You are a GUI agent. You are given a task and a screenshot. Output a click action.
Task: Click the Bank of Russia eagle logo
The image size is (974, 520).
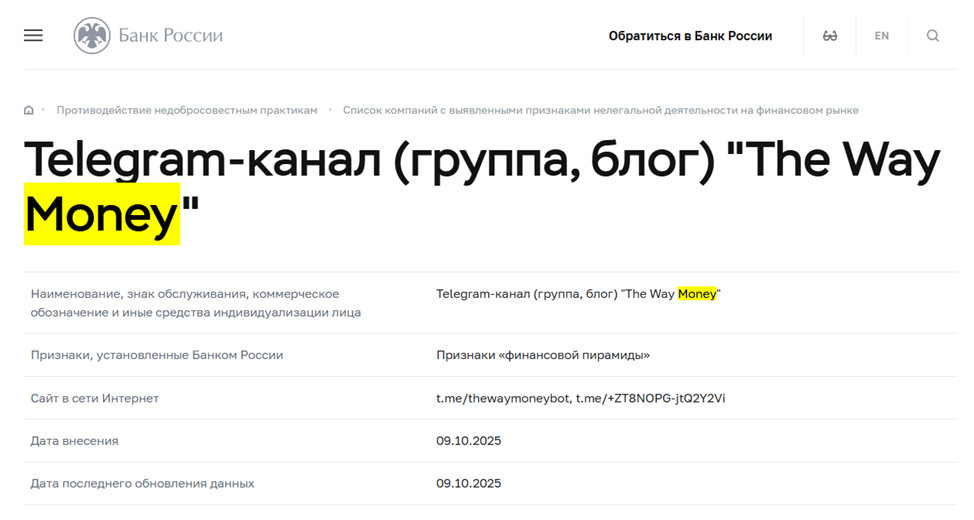(x=92, y=35)
